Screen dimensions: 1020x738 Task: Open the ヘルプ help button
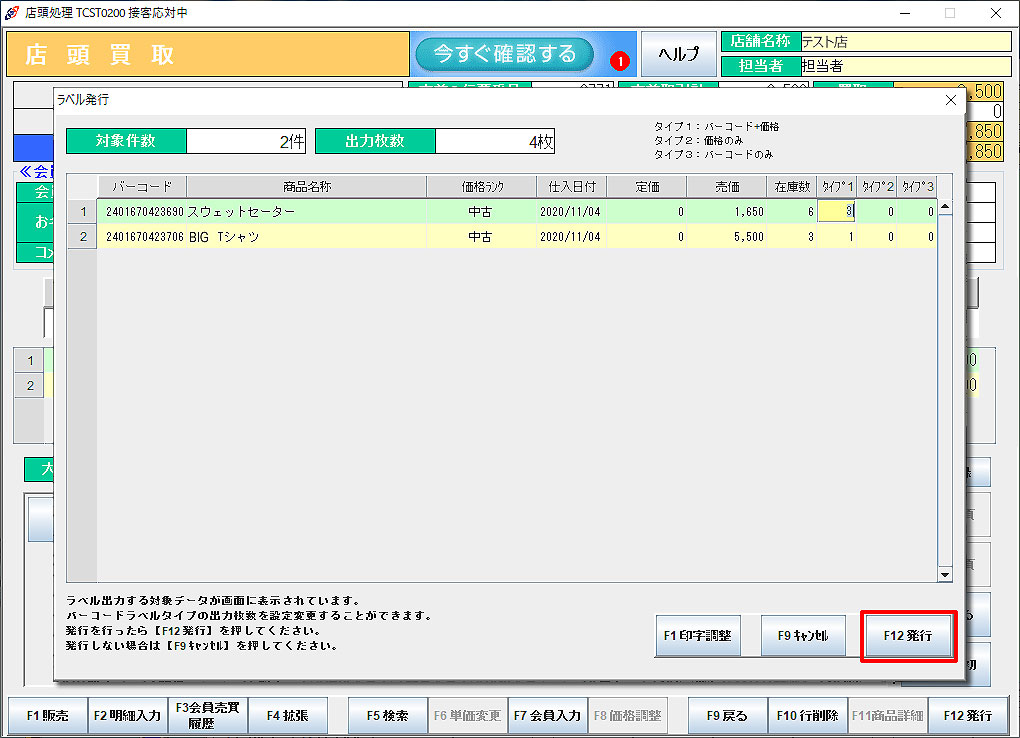(x=677, y=55)
